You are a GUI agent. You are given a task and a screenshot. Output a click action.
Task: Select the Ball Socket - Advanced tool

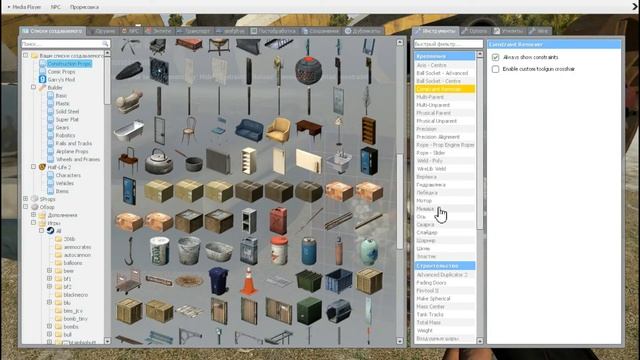[445, 73]
